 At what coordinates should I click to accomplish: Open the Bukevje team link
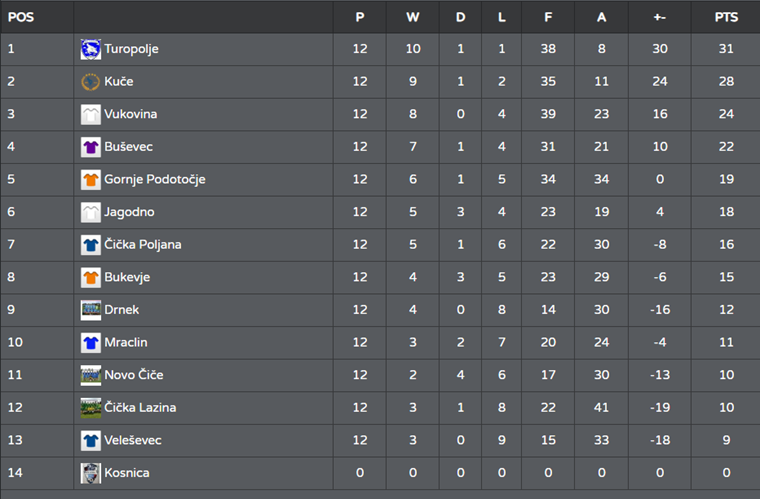pyautogui.click(x=127, y=277)
